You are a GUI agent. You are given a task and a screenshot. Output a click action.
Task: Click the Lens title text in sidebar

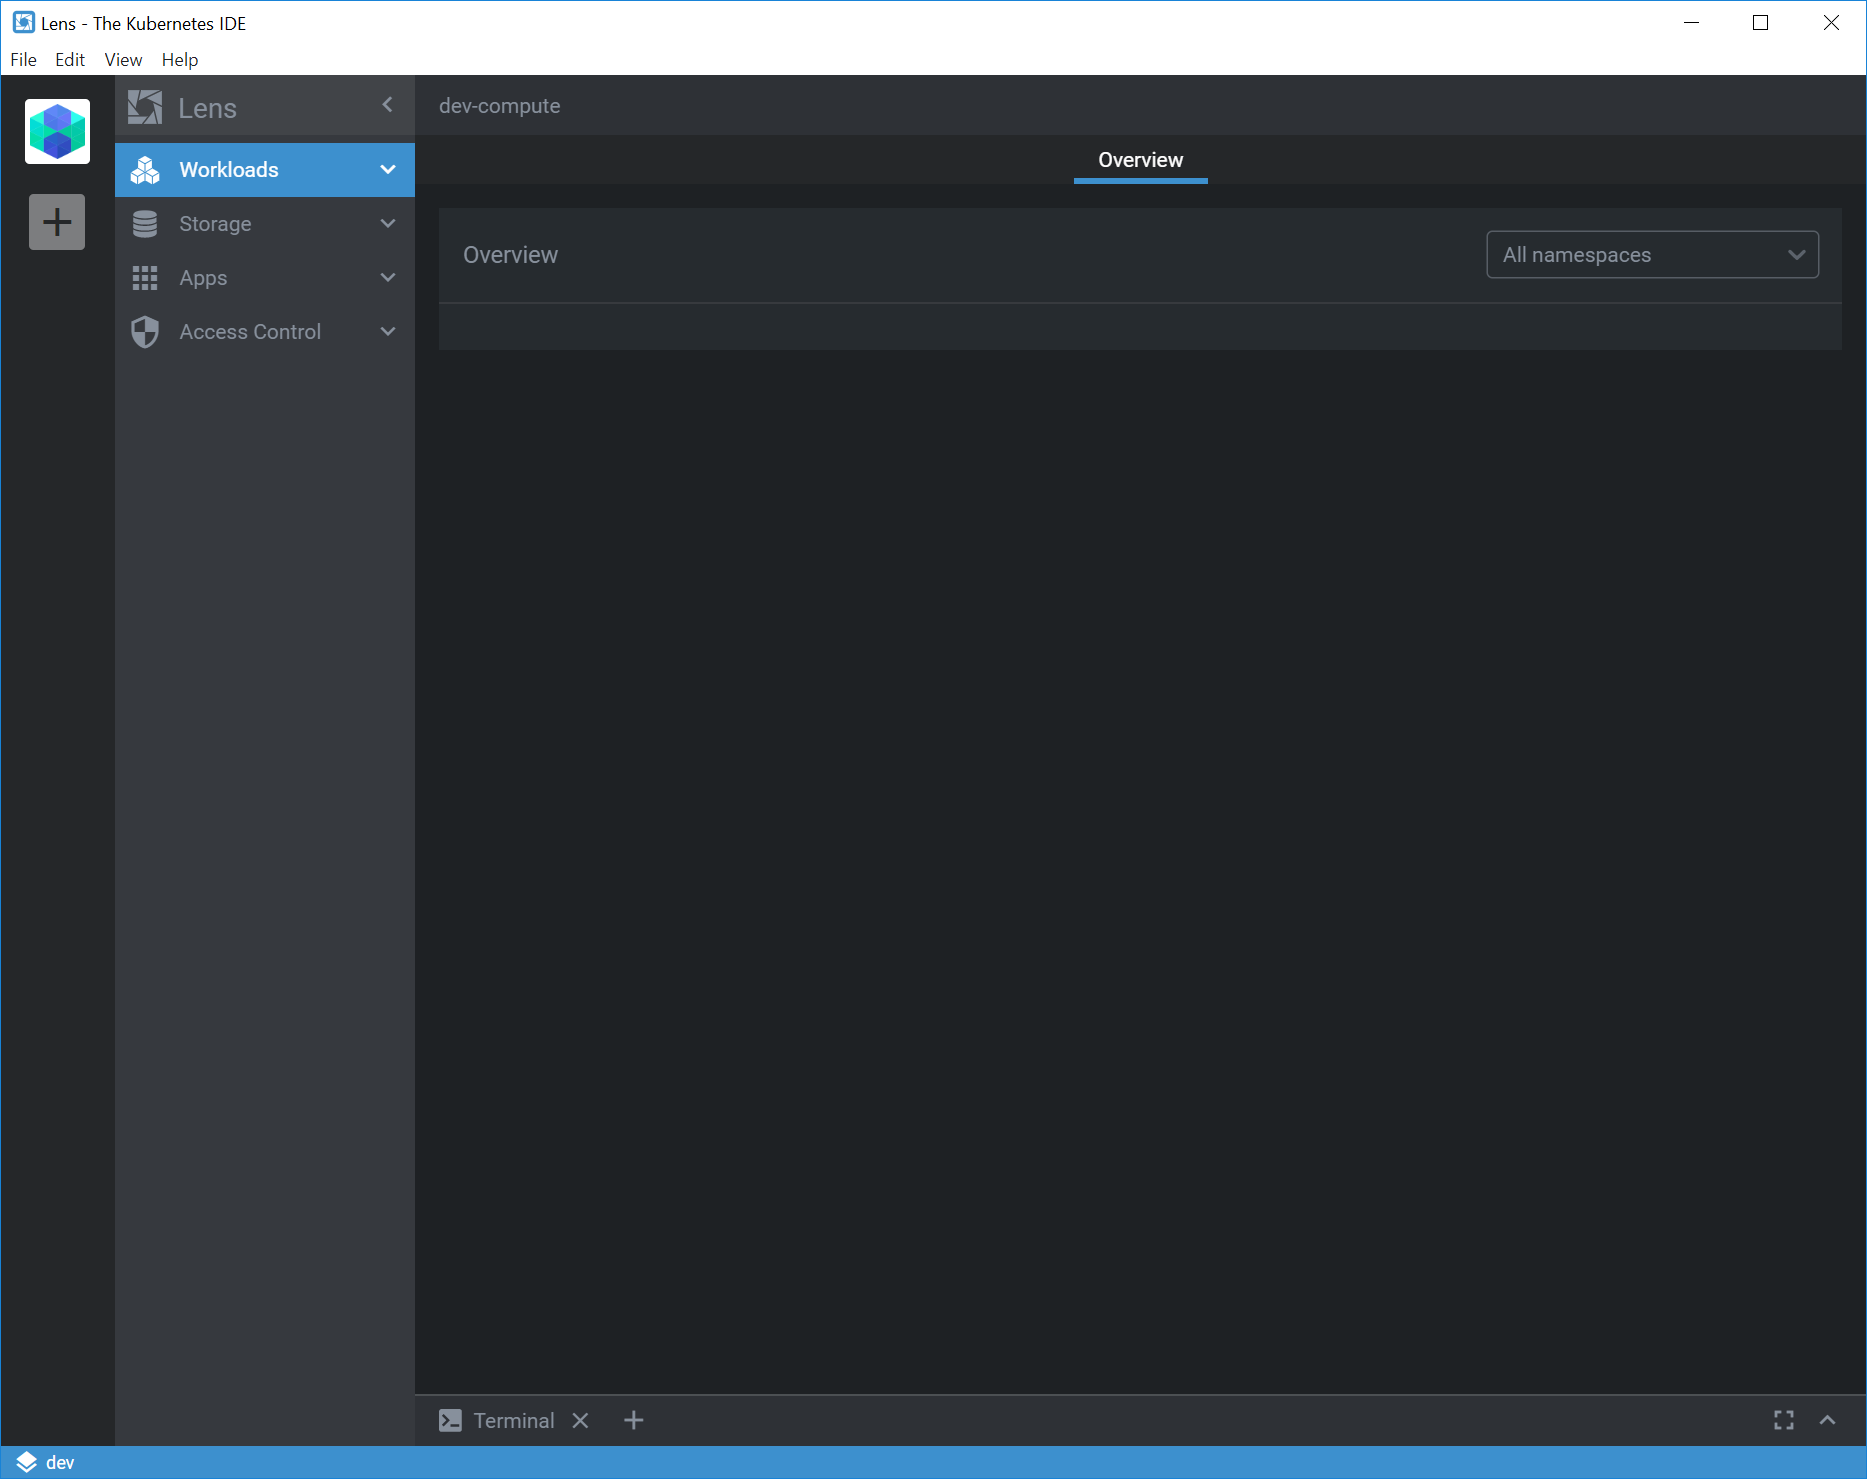tap(207, 108)
